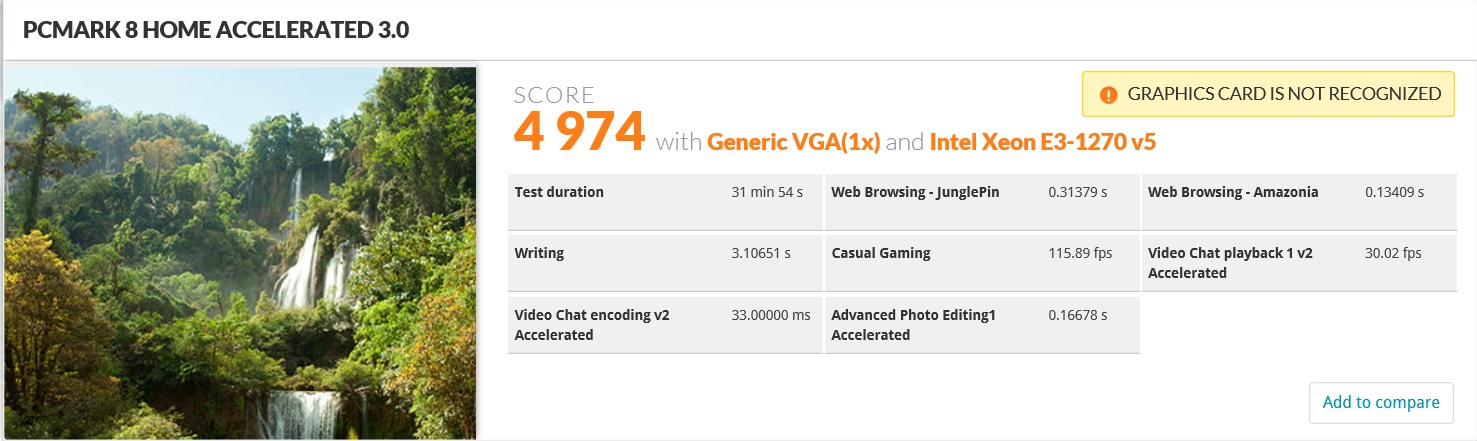Click the 31 min 54 s duration value
This screenshot has height=441, width=1477.
point(767,192)
